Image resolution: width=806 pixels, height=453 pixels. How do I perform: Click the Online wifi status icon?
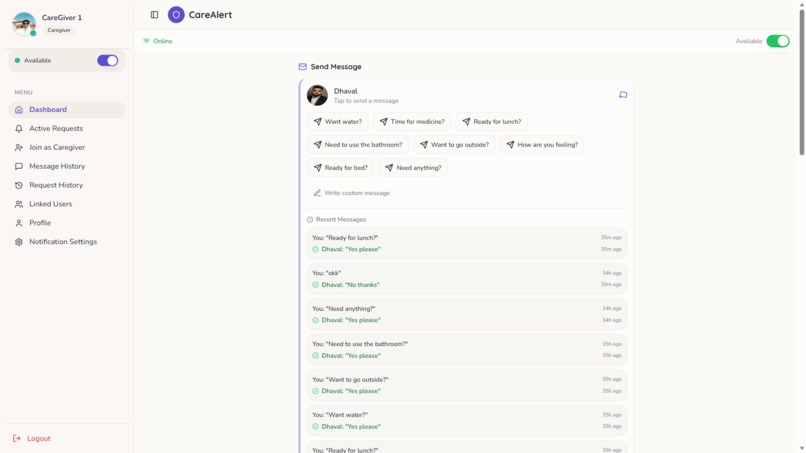pyautogui.click(x=146, y=41)
